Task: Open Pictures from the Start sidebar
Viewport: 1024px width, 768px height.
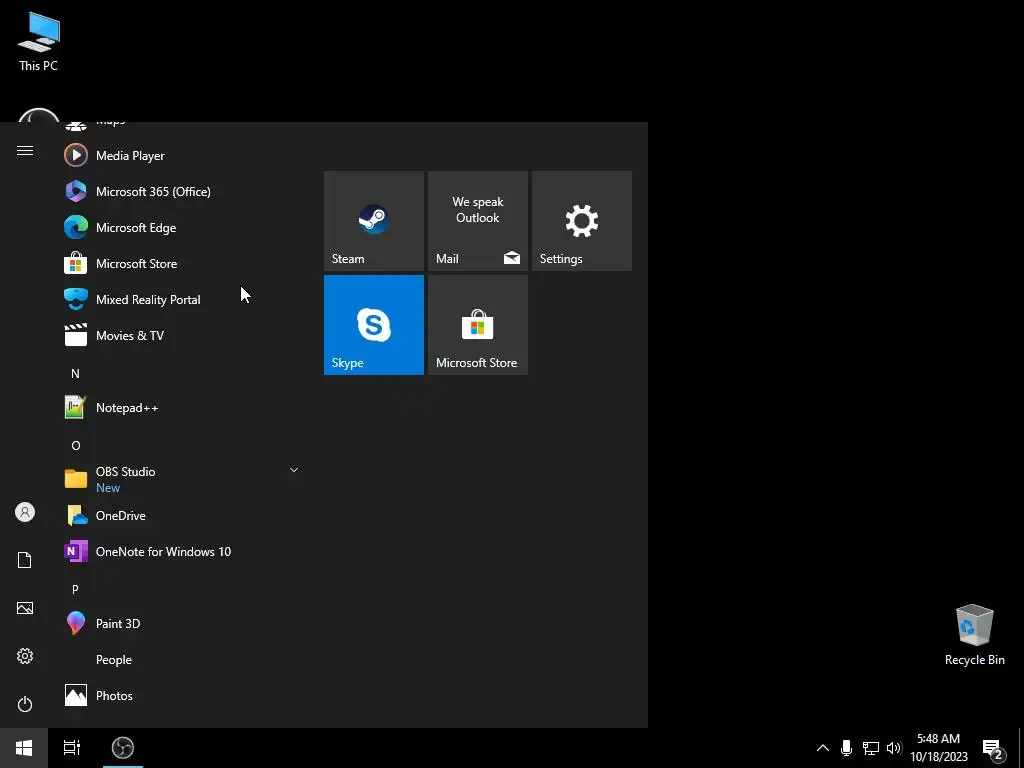Action: (x=25, y=608)
